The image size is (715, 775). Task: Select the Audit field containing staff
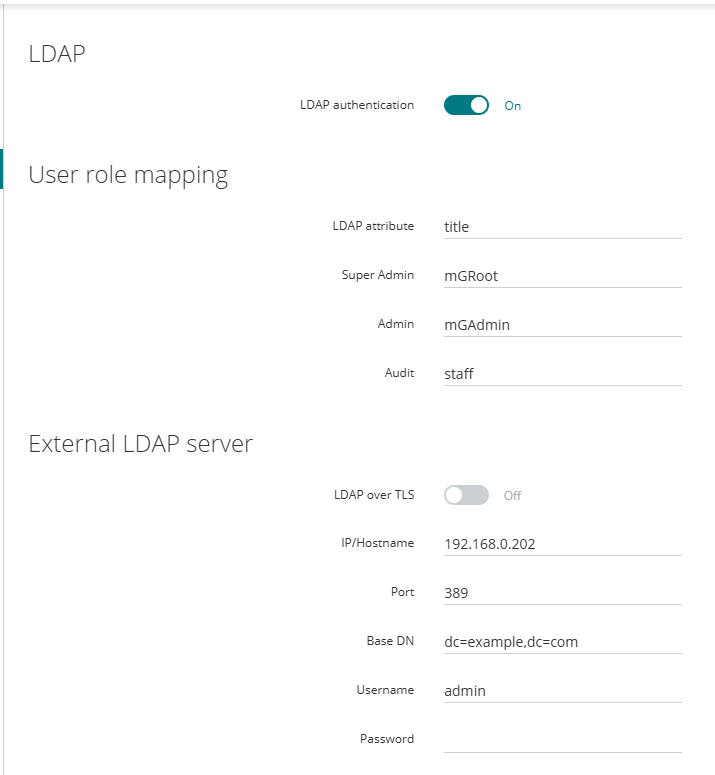(562, 374)
